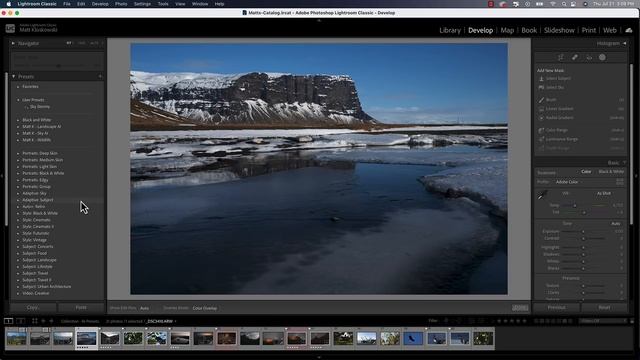Viewport: 640px width, 360px height.
Task: Switch to the Print module
Action: (589, 30)
